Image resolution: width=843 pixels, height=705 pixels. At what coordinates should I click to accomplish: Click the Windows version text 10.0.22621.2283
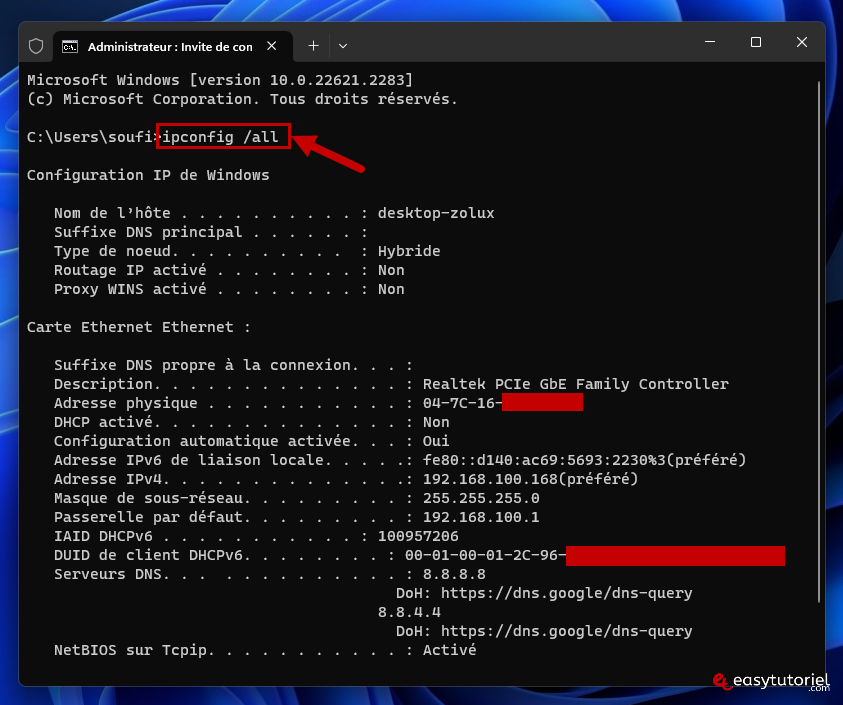(337, 80)
